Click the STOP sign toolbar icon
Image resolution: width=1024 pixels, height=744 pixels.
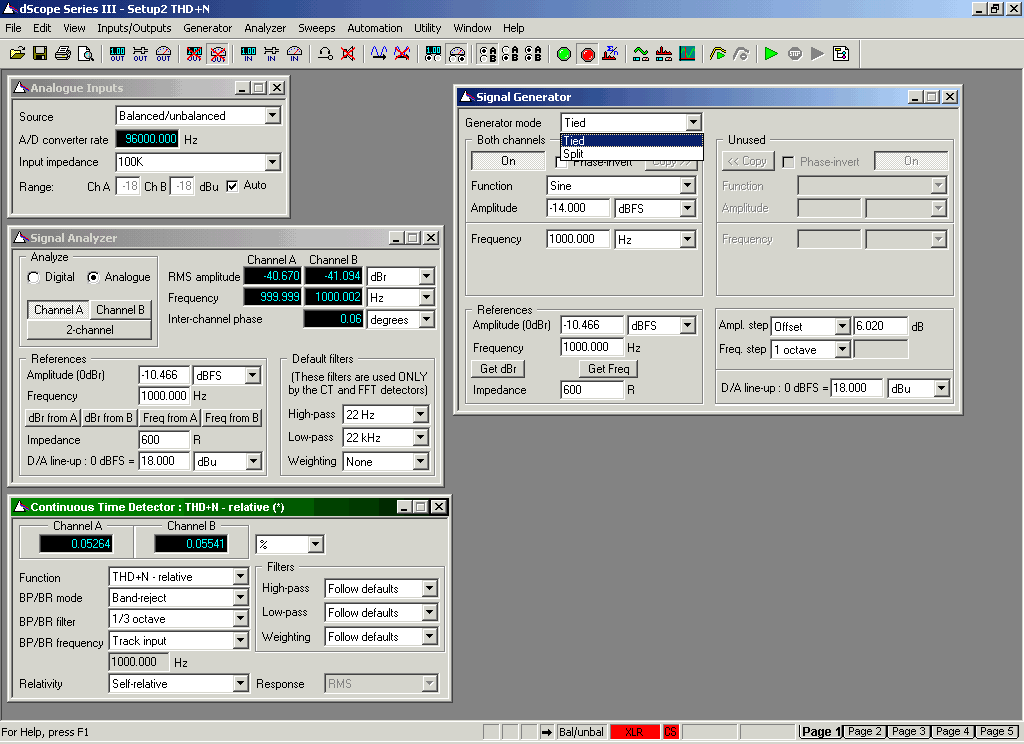click(x=795, y=54)
